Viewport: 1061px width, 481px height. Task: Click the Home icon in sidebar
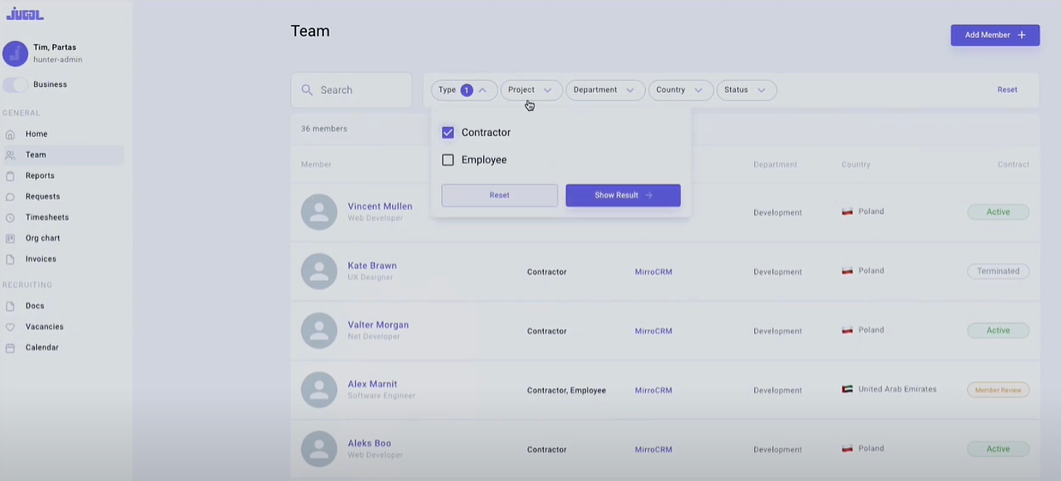click(x=10, y=134)
